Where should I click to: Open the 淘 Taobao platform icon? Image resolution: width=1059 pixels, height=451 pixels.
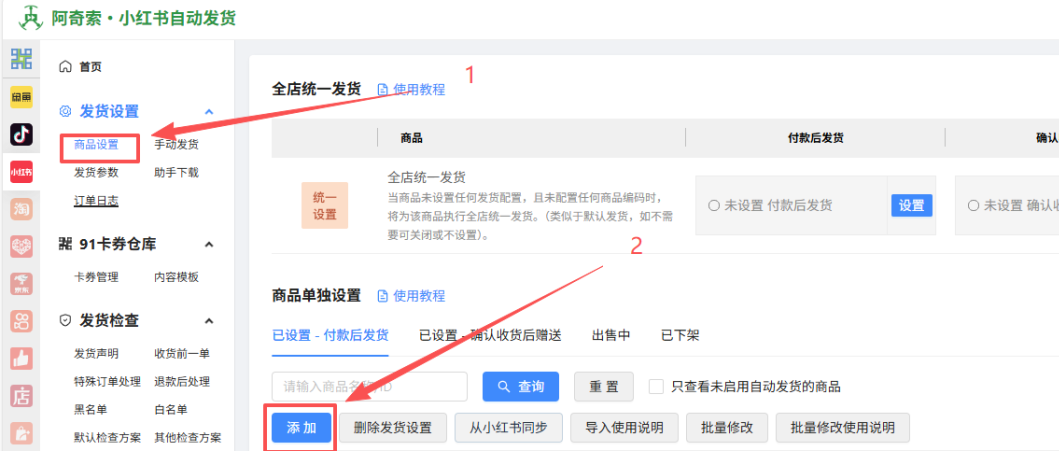[x=21, y=210]
